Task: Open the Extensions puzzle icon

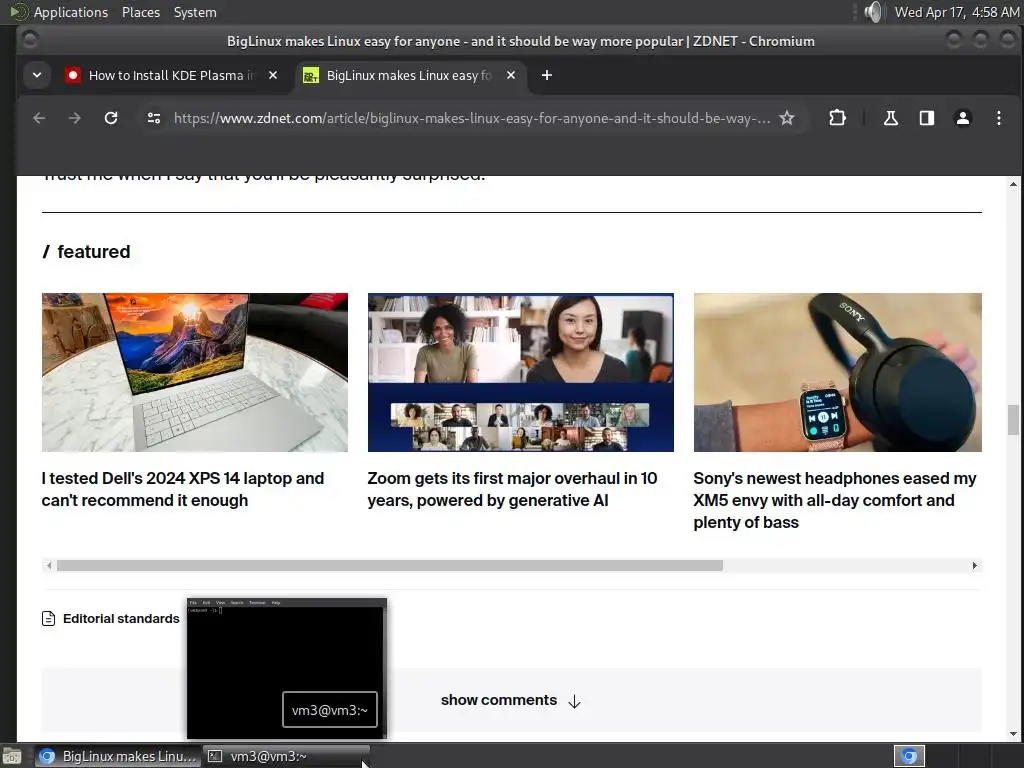Action: (x=837, y=118)
